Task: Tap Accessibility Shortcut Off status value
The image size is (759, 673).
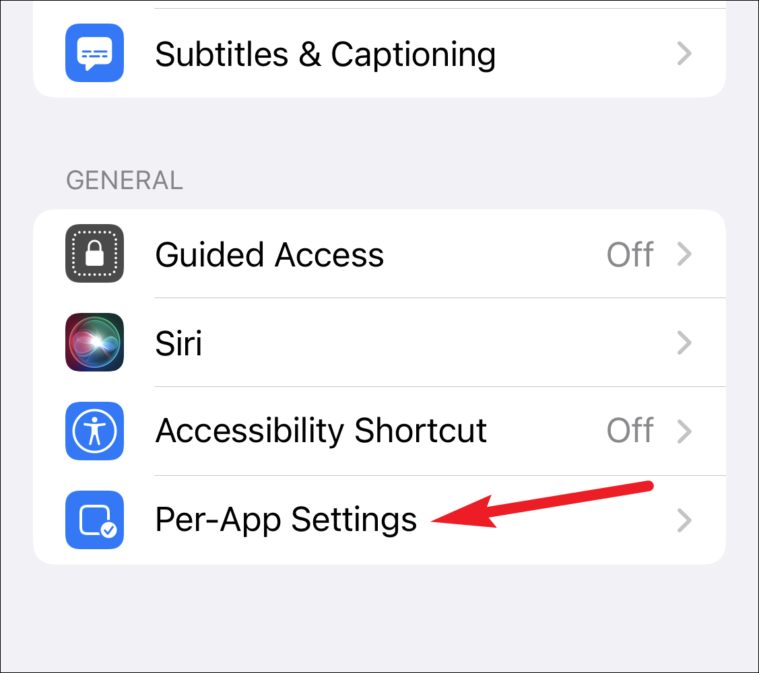Action: (x=630, y=430)
